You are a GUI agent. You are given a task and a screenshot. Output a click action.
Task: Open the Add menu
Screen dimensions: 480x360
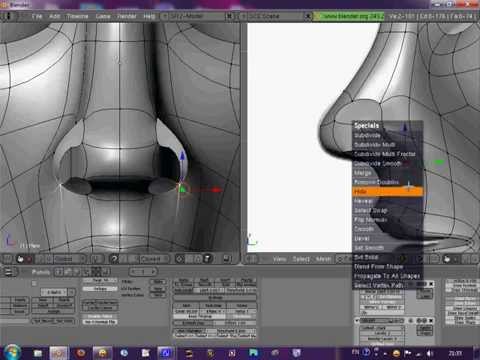click(x=54, y=16)
